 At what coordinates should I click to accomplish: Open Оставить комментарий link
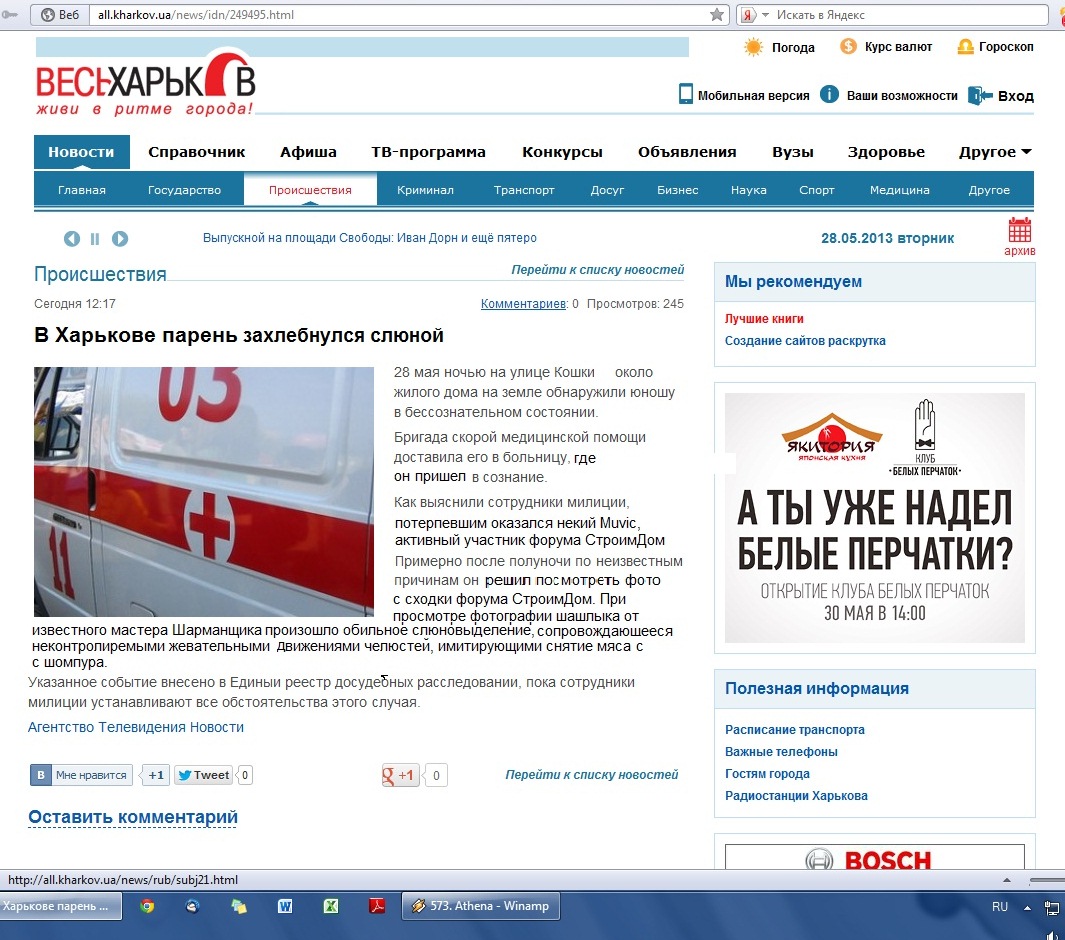[x=133, y=817]
